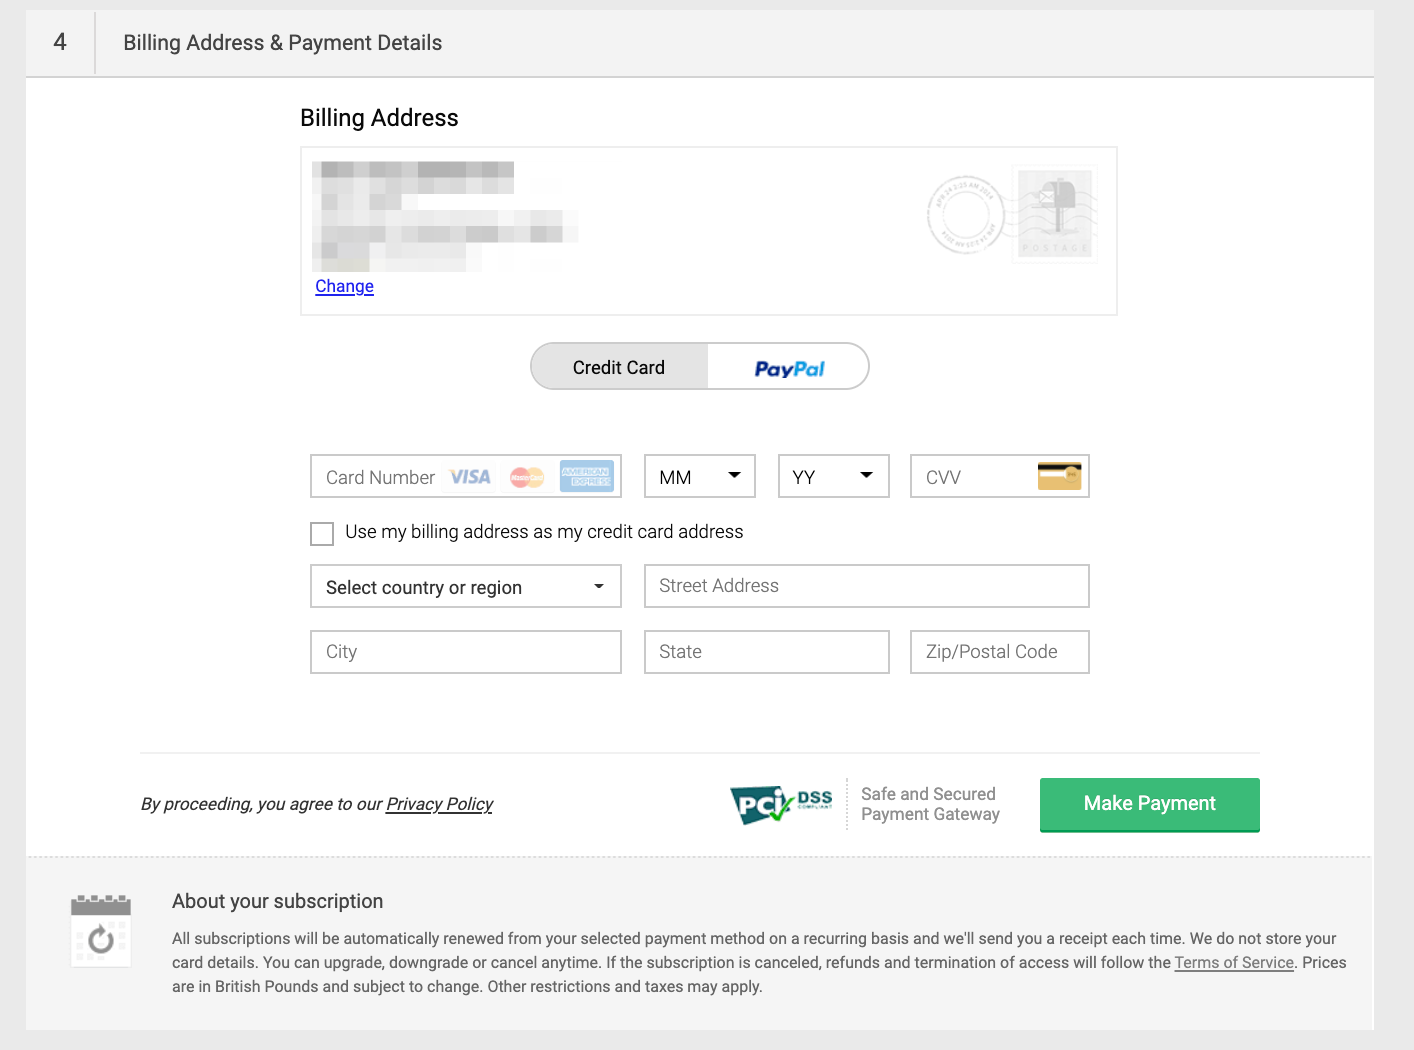Expand the Select country or region dropdown
This screenshot has width=1414, height=1050.
pos(465,587)
